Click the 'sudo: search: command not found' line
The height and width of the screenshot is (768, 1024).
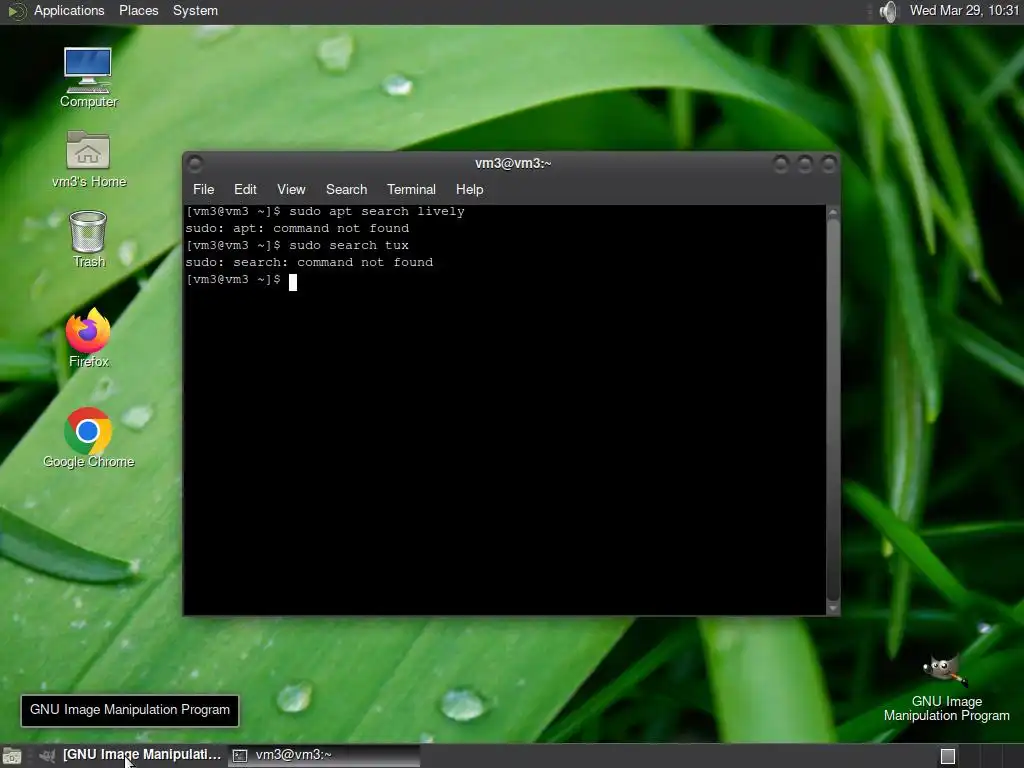pyautogui.click(x=309, y=263)
